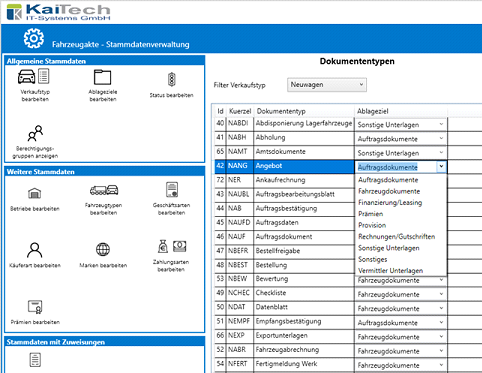Click the NABDI Kuerzel cell
Viewport: 482px width, 373px height.
(x=240, y=123)
